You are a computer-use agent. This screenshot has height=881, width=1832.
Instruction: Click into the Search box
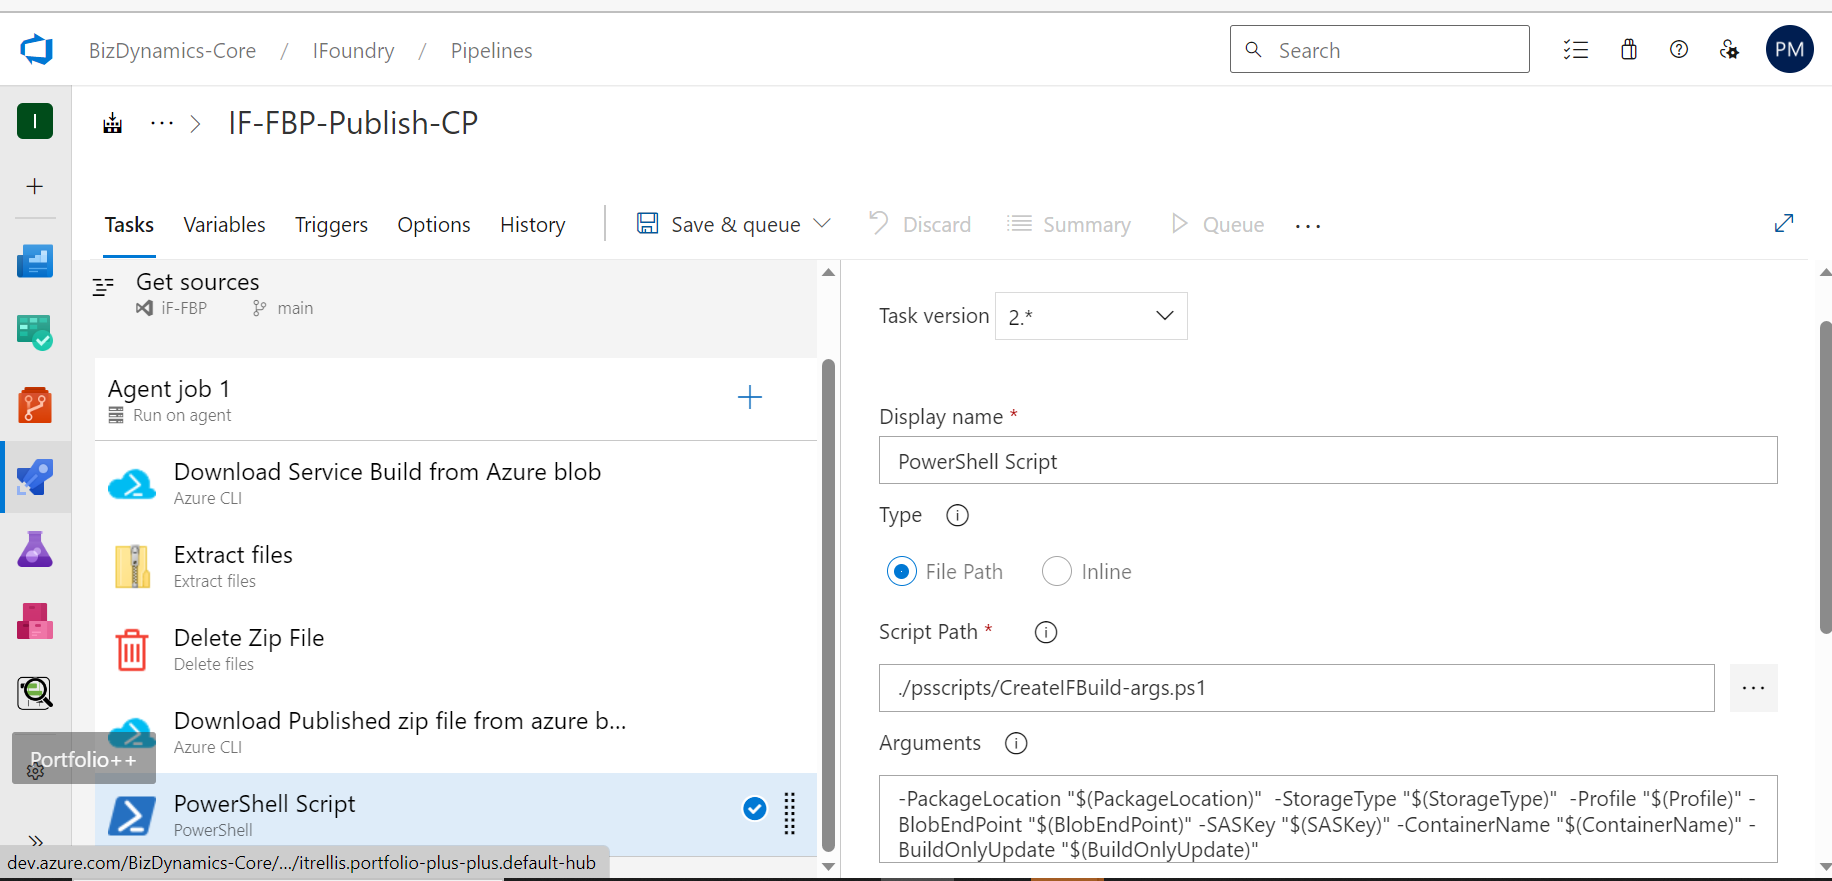1380,49
